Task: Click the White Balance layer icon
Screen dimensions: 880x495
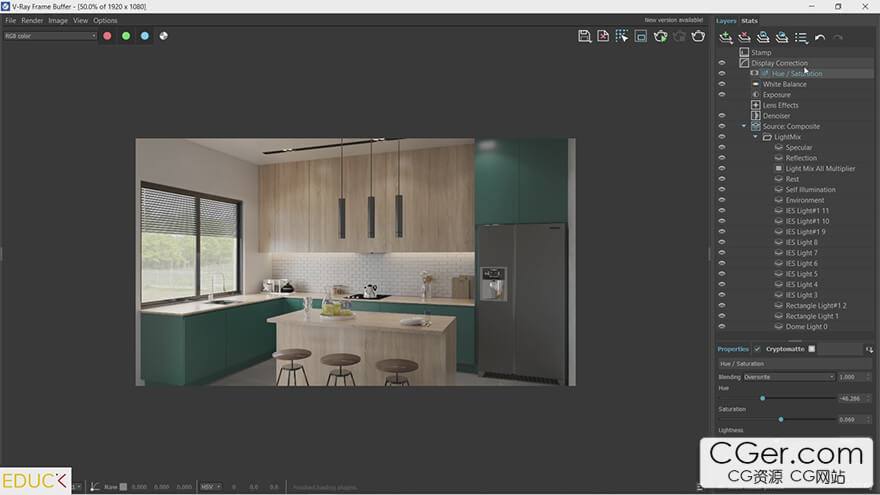Action: point(755,84)
